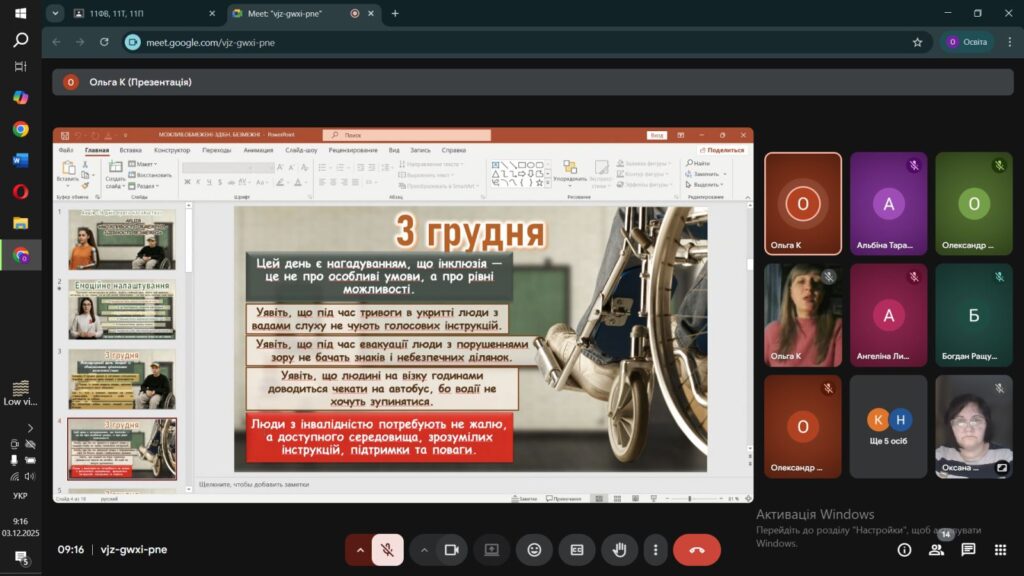Open Microsoft Word from the taskbar

pyautogui.click(x=20, y=160)
